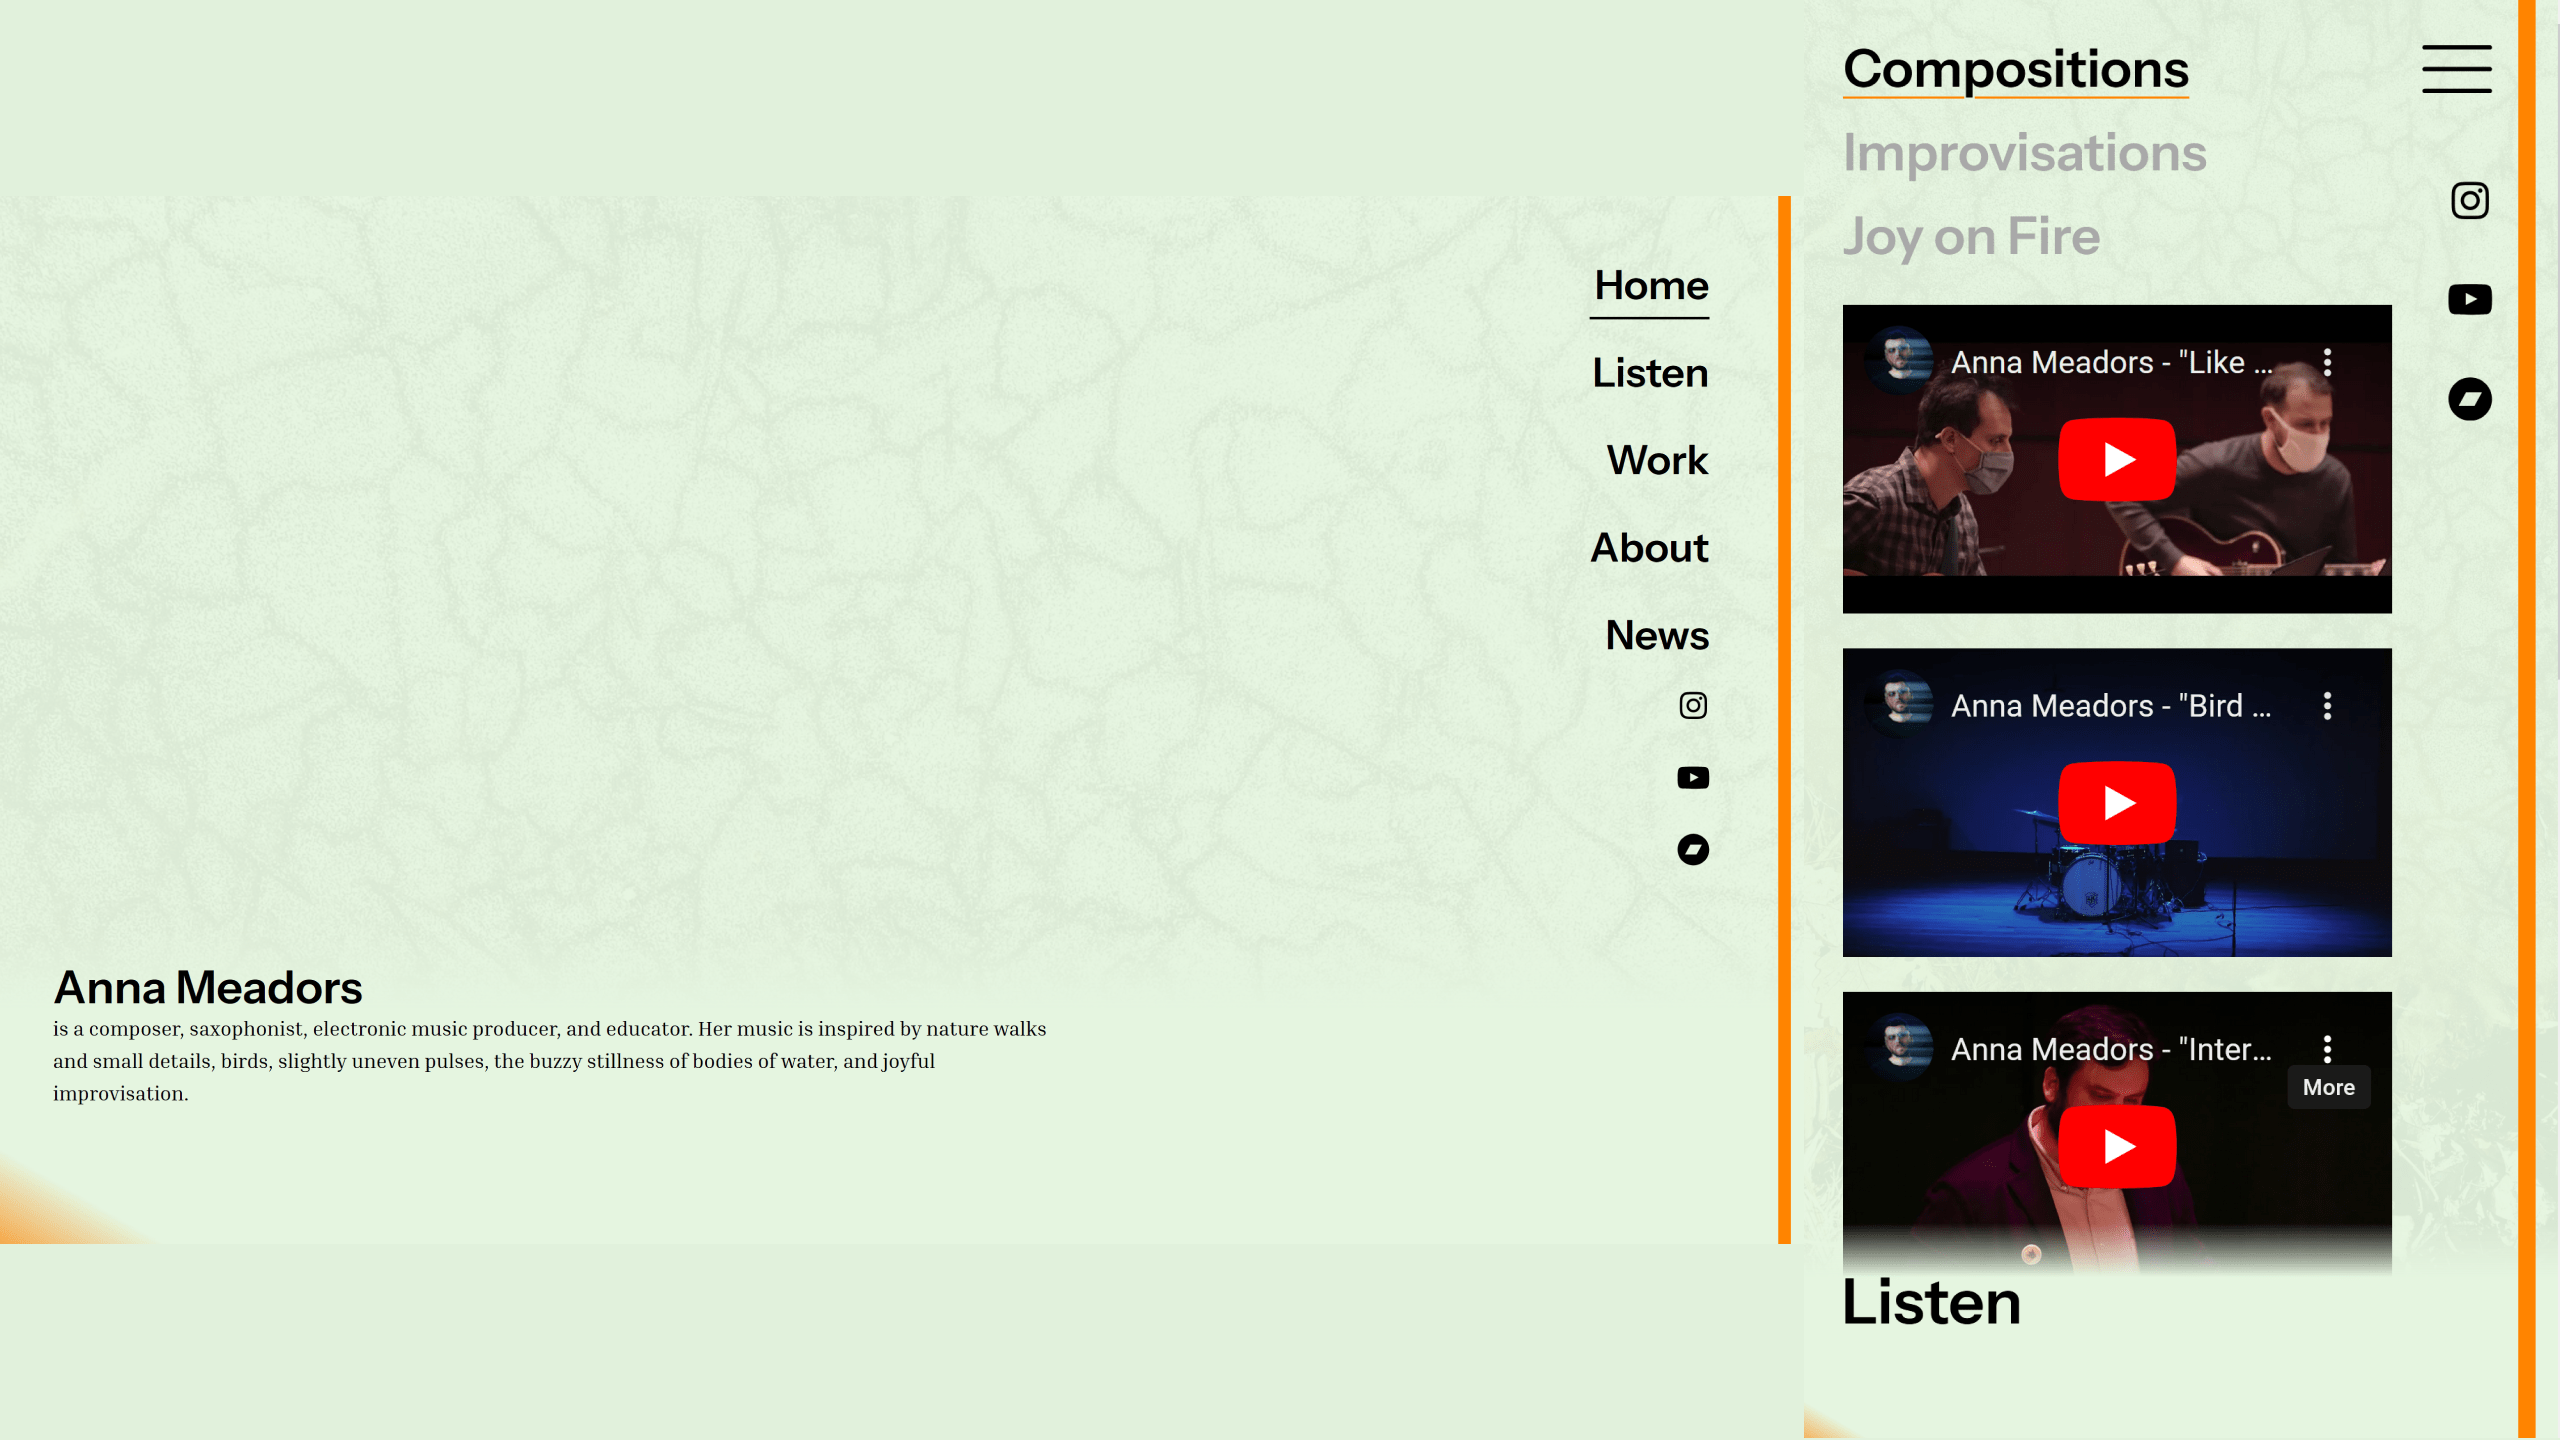The width and height of the screenshot is (2560, 1440).
Task: Click the YouTube icon in sidebar
Action: pos(2470,299)
